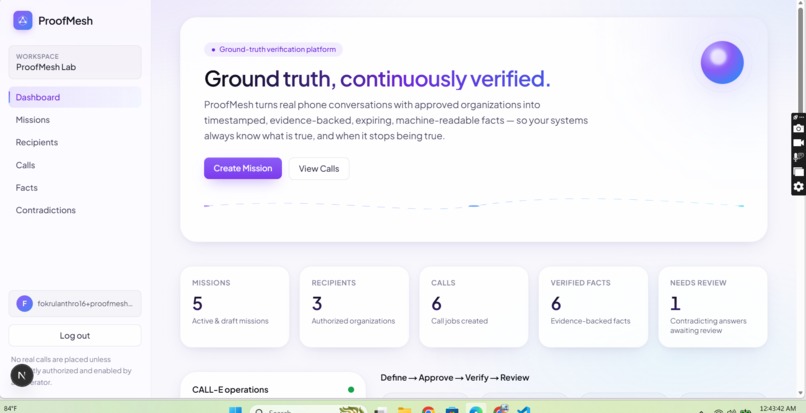Open File Explorer from the taskbar

click(x=405, y=410)
